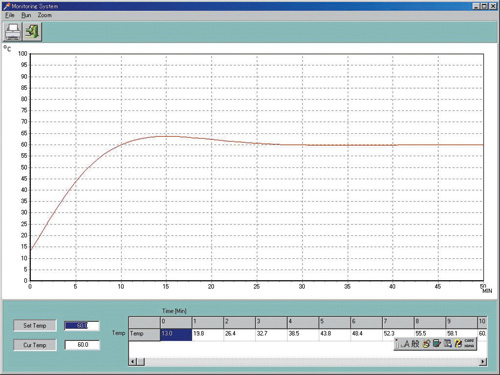Click the printer icon in the toolbar
This screenshot has width=500, height=375.
(x=12, y=32)
